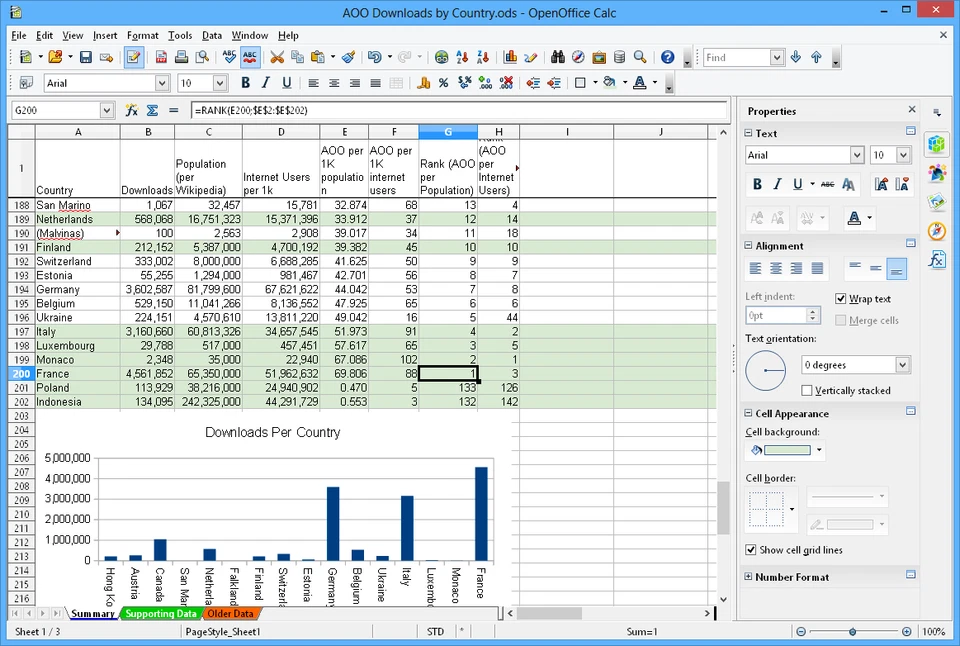Launch the Function Wizard
The image size is (960, 646).
(133, 108)
